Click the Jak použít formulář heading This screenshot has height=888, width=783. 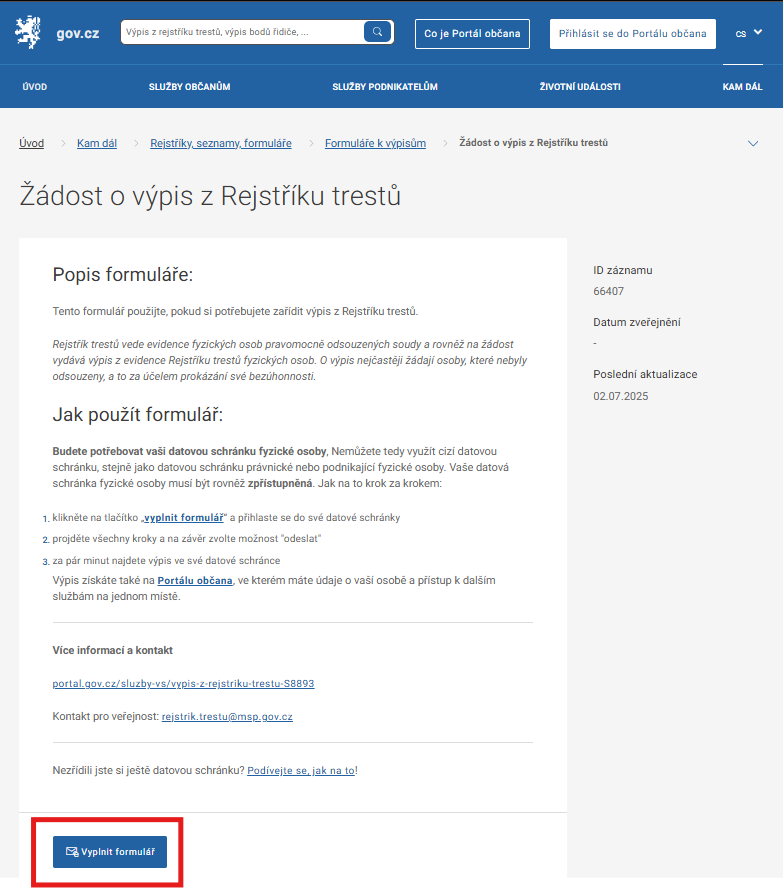tap(138, 415)
